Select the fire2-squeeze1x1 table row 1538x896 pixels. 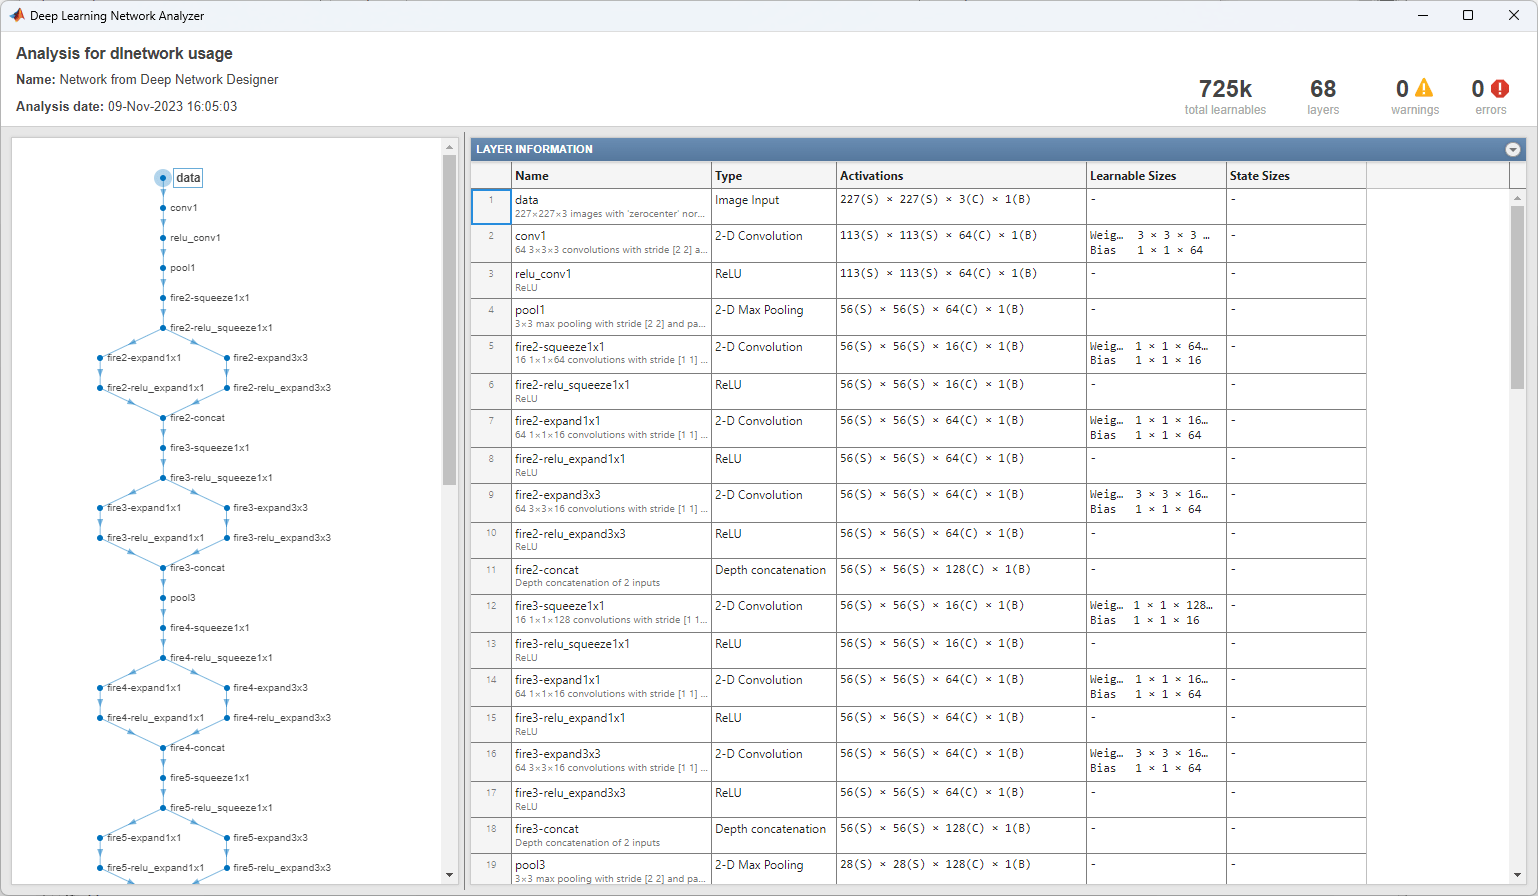click(x=610, y=353)
